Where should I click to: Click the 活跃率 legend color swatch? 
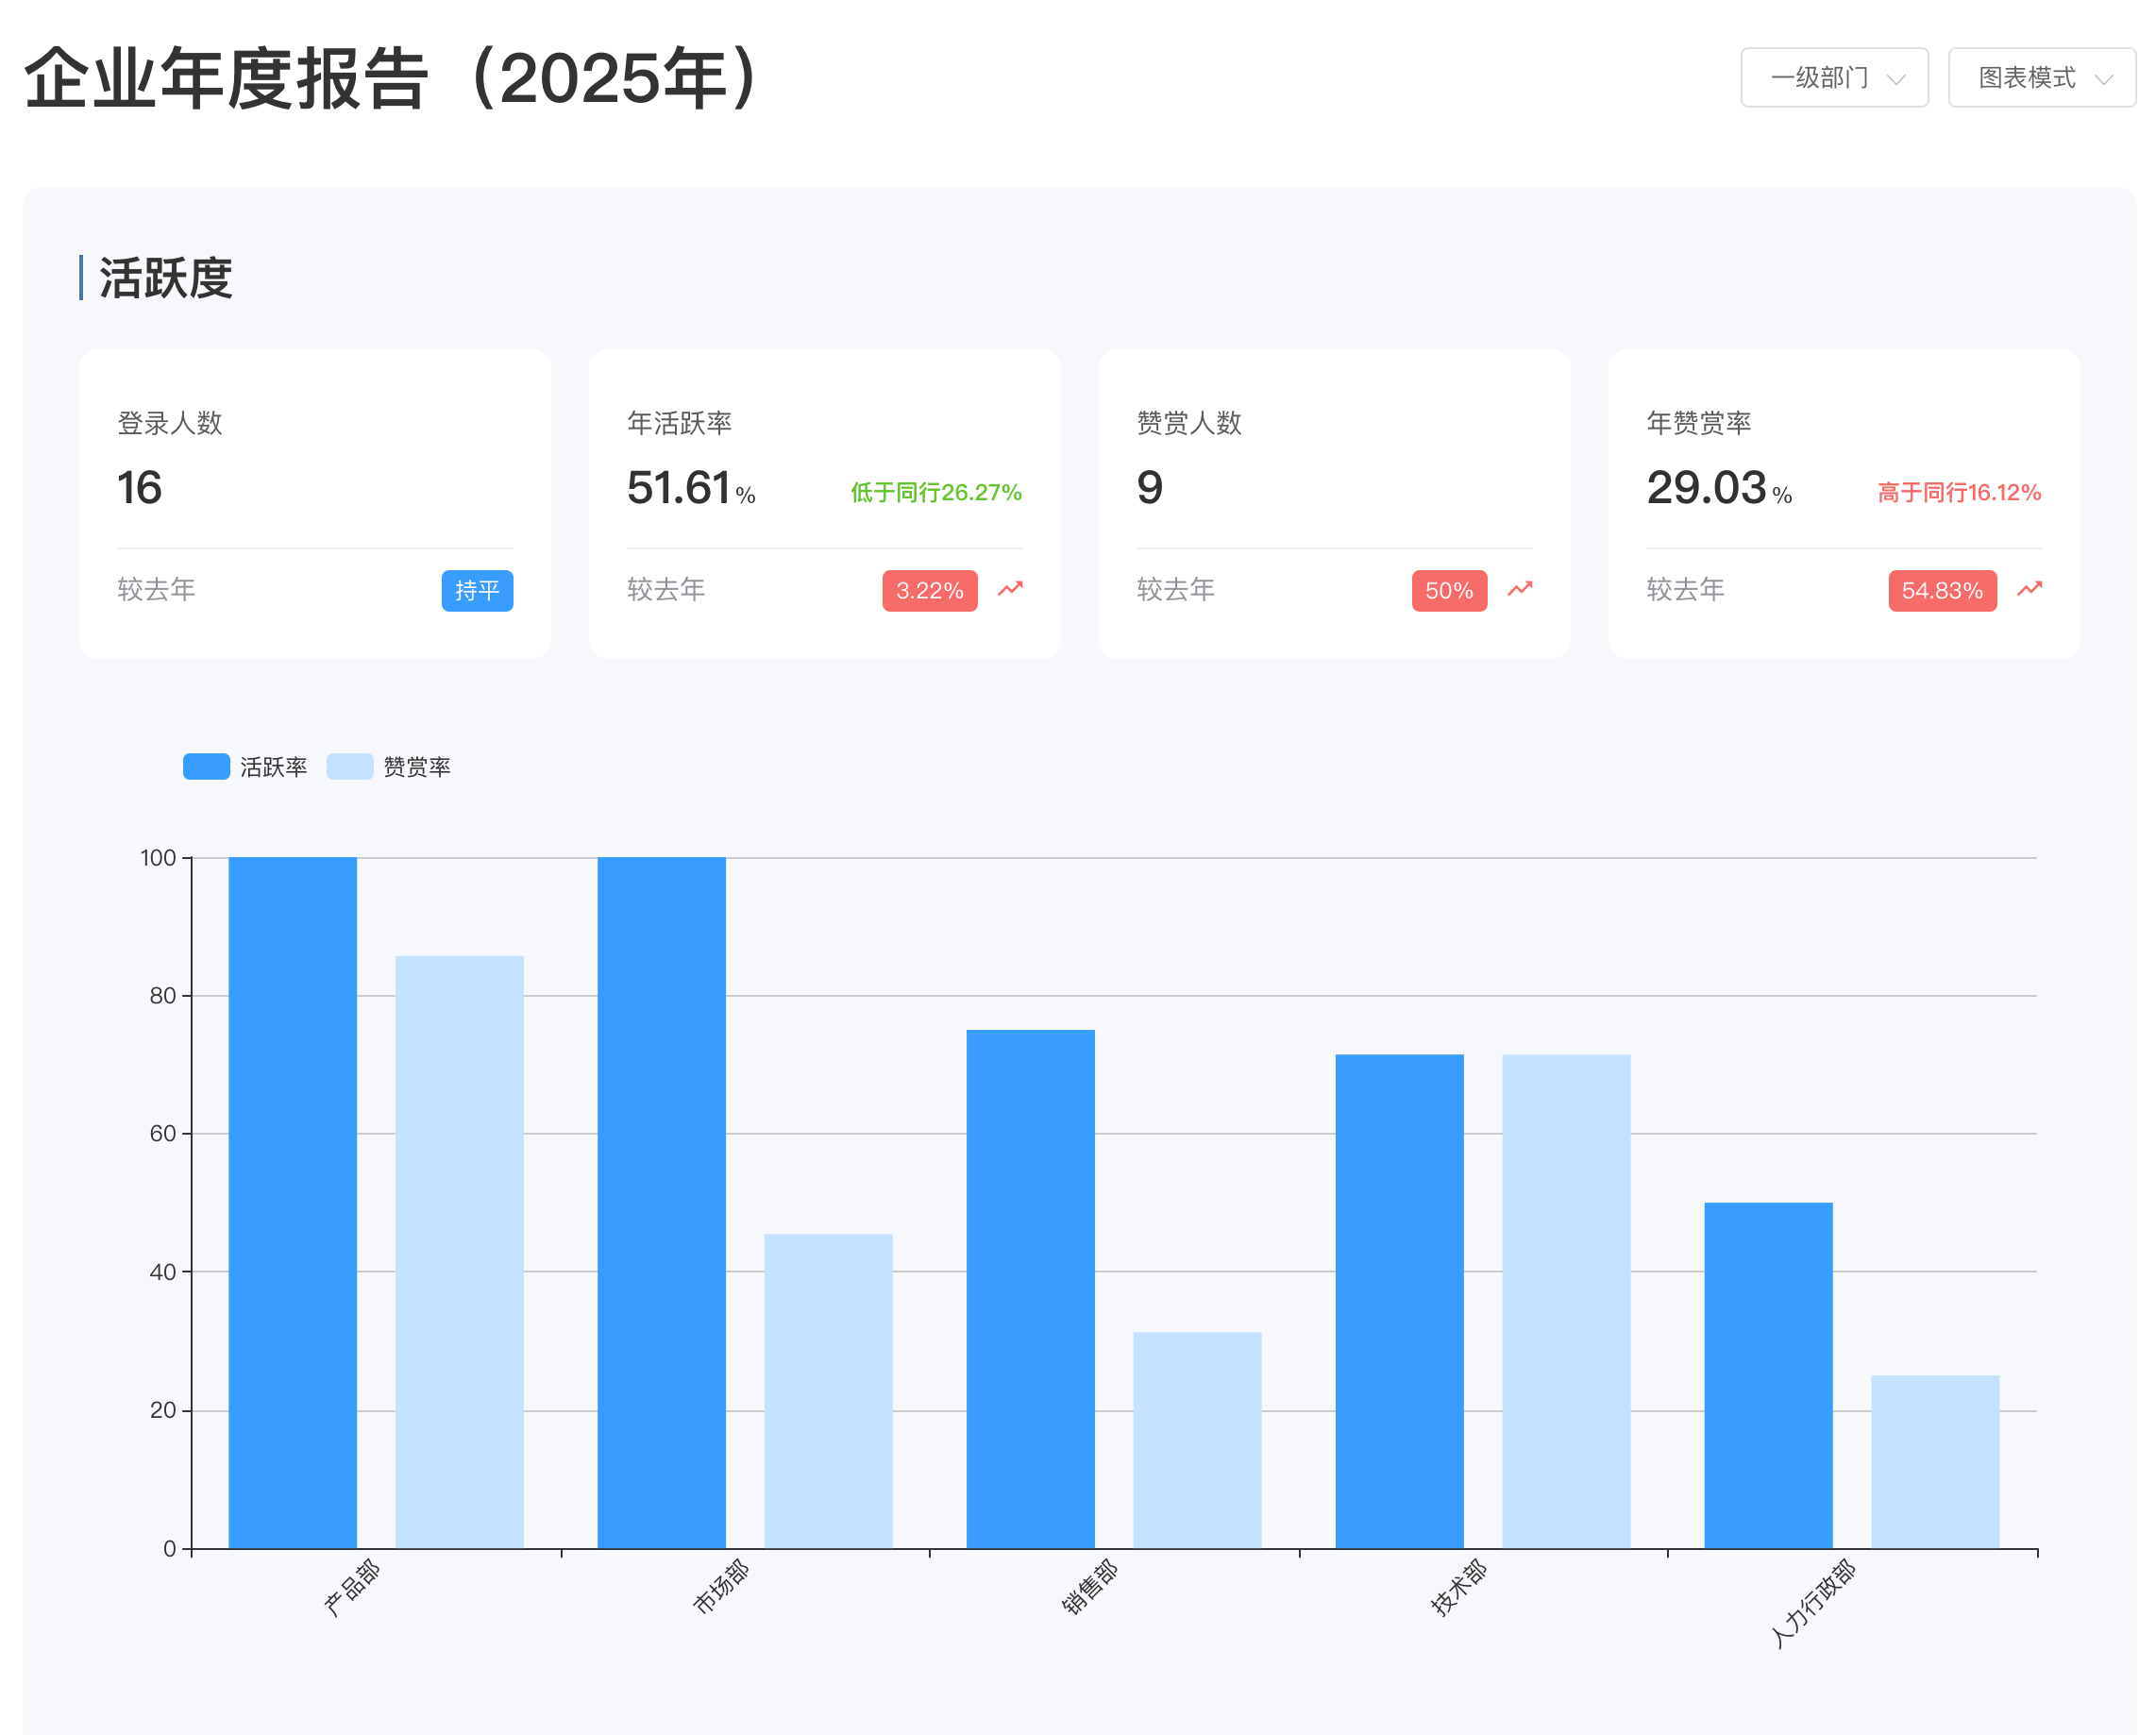pos(207,767)
